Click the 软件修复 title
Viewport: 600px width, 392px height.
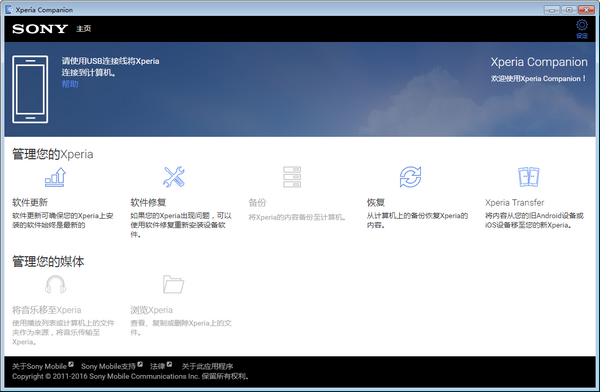coord(148,203)
